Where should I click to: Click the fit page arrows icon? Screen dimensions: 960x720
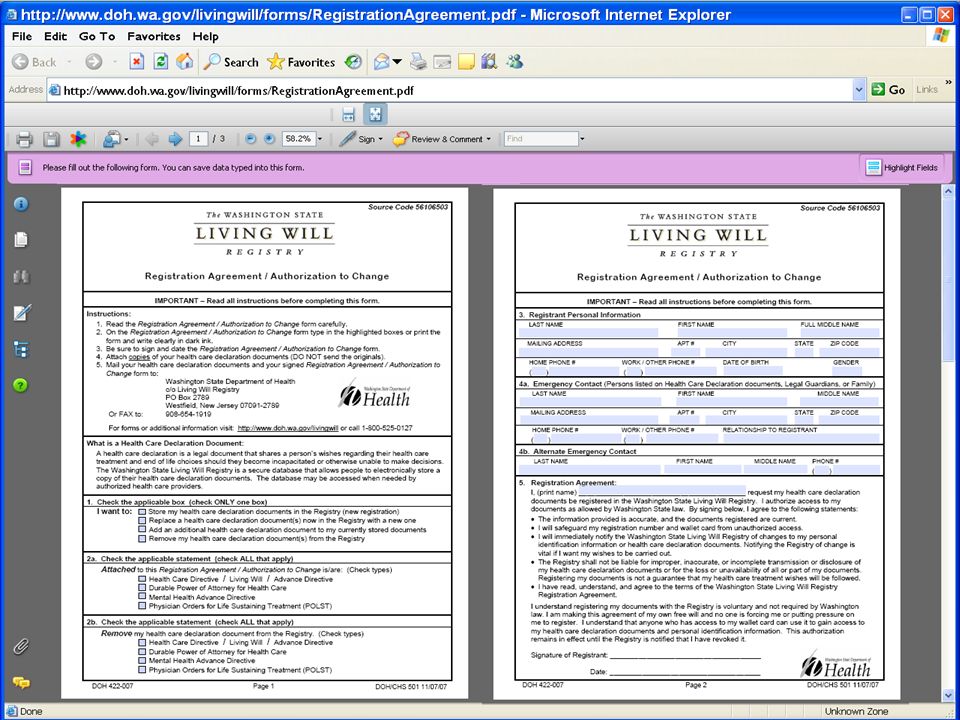click(x=375, y=114)
